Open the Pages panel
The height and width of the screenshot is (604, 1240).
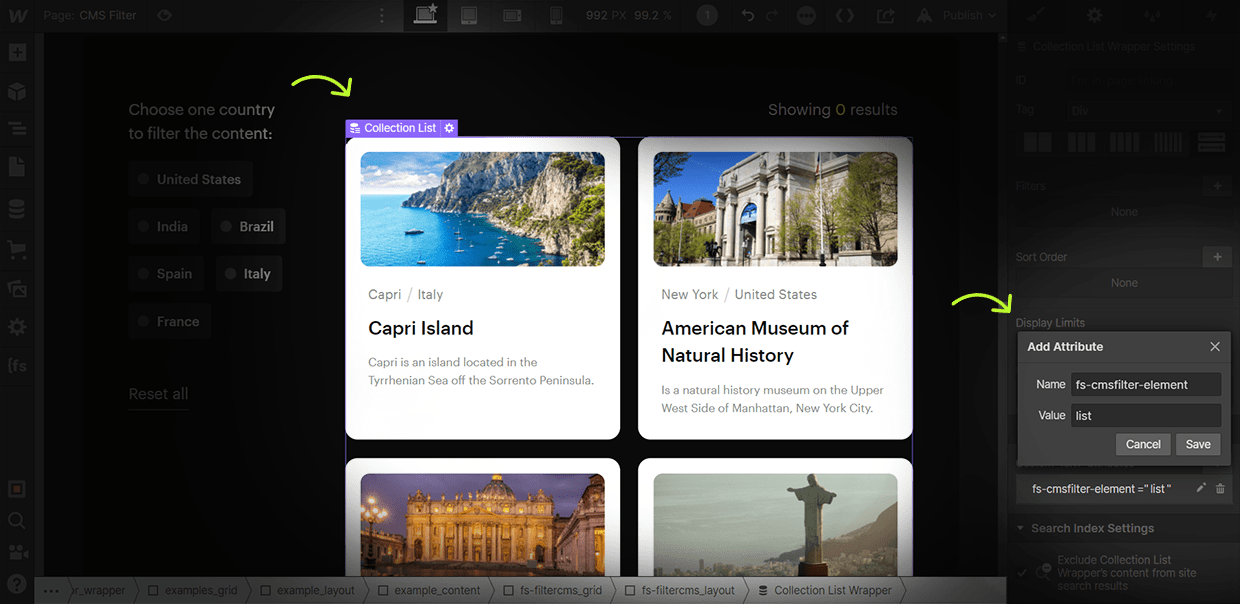[17, 166]
